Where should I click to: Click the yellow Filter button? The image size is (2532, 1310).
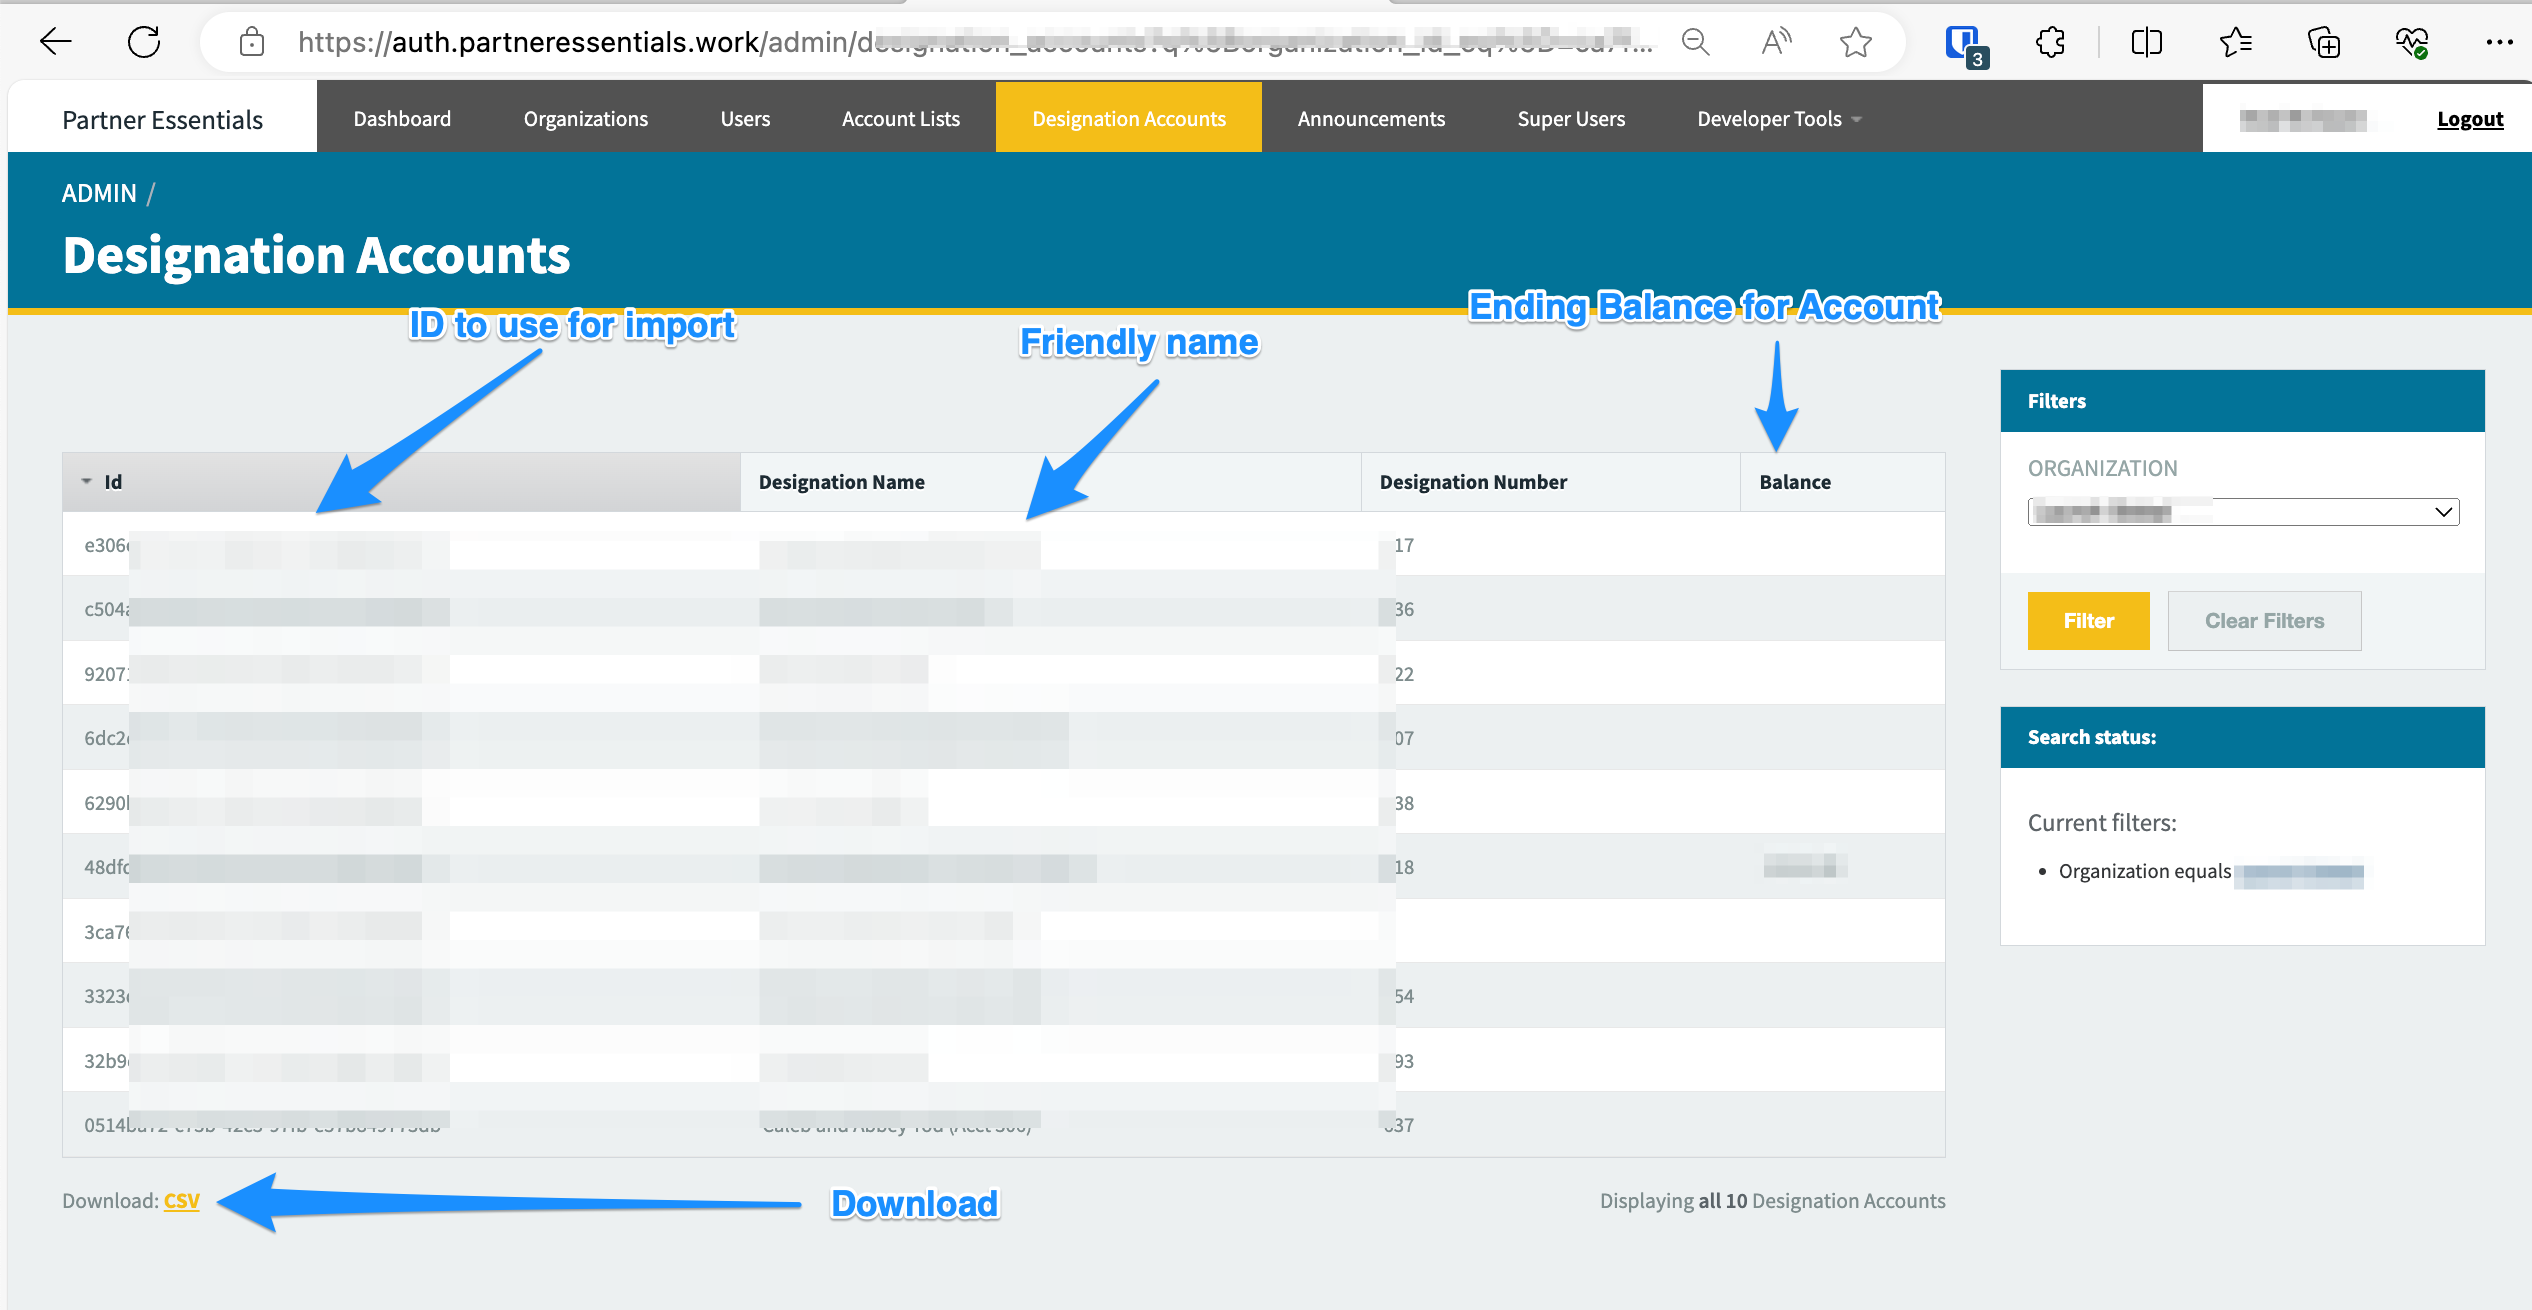click(x=2088, y=621)
